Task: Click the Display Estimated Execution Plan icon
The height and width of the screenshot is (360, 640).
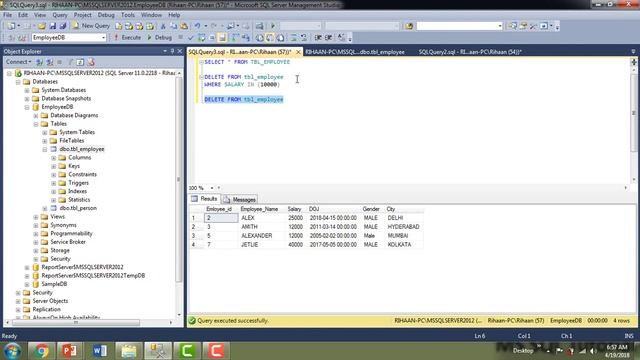Action: point(201,38)
